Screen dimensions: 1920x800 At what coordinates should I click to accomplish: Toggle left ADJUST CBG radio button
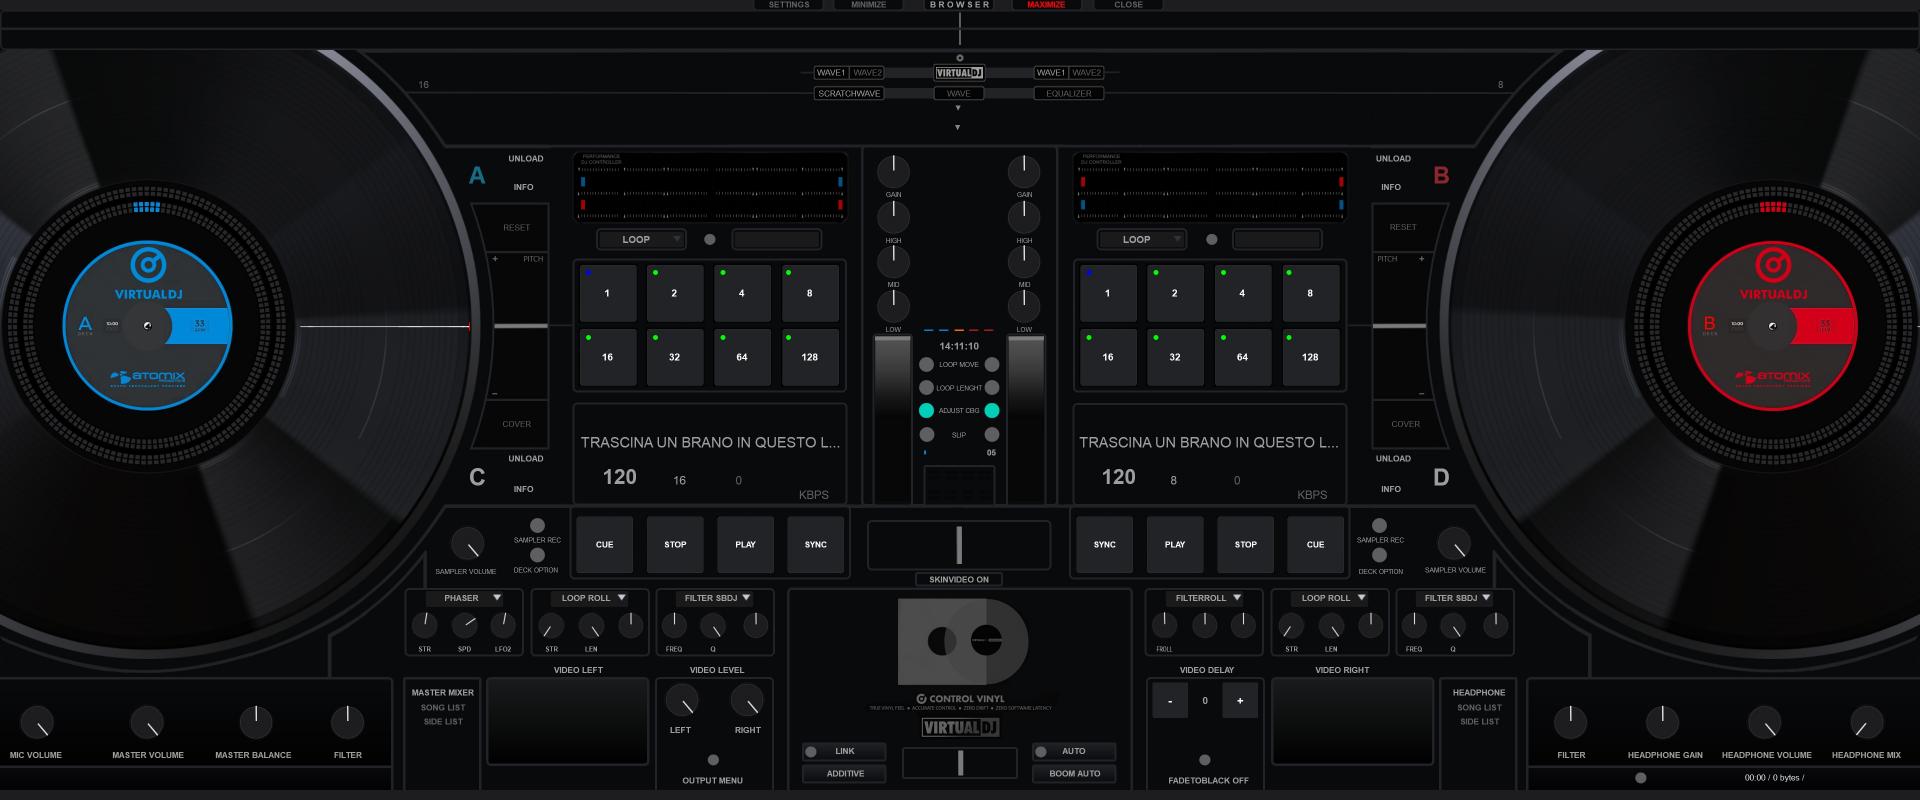927,411
